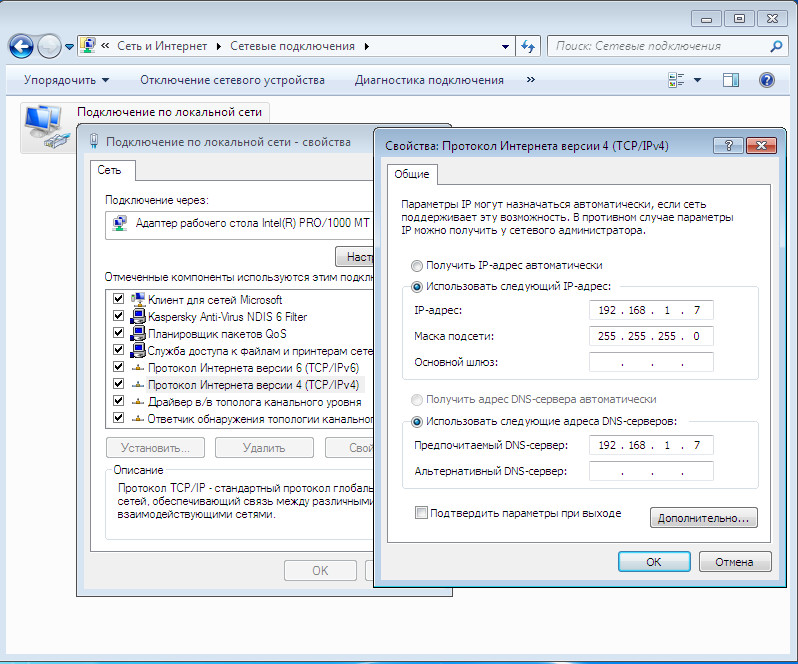Click the Предпочитаемый DNS-сервер field
Screen dimensions: 798x664
point(651,445)
